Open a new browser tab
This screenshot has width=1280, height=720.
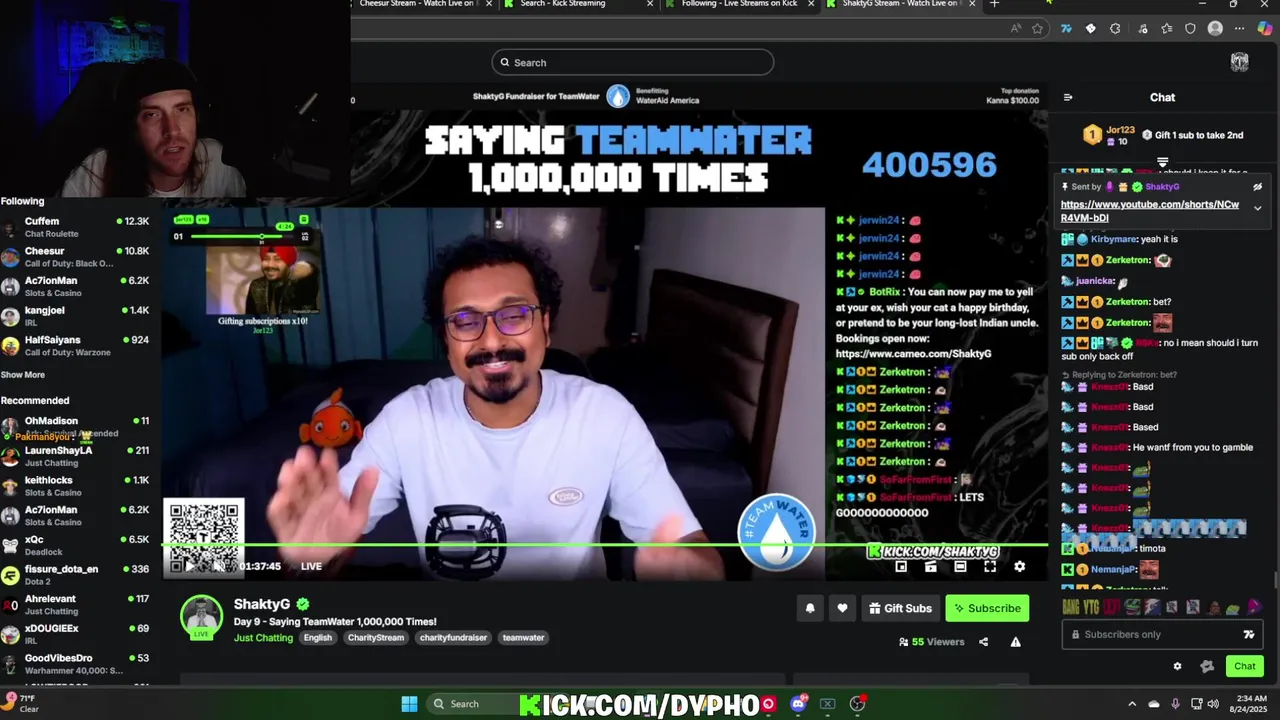coord(994,4)
